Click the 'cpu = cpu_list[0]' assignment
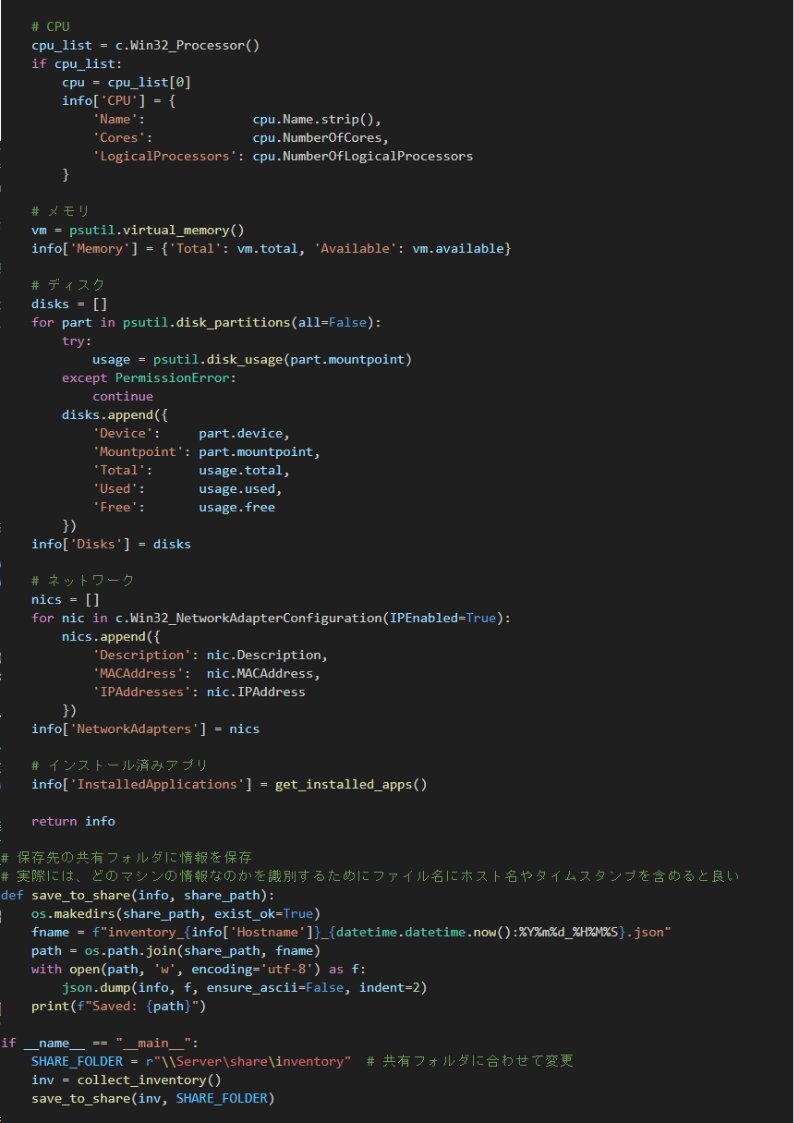794x1123 pixels. (x=126, y=82)
